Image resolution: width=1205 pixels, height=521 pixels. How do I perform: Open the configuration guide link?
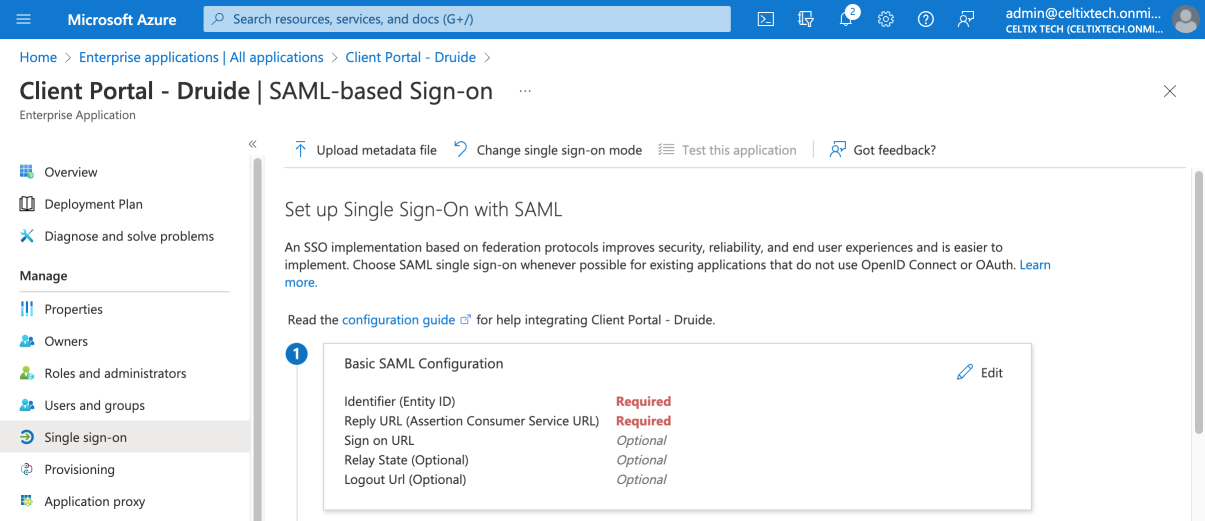[x=398, y=320]
